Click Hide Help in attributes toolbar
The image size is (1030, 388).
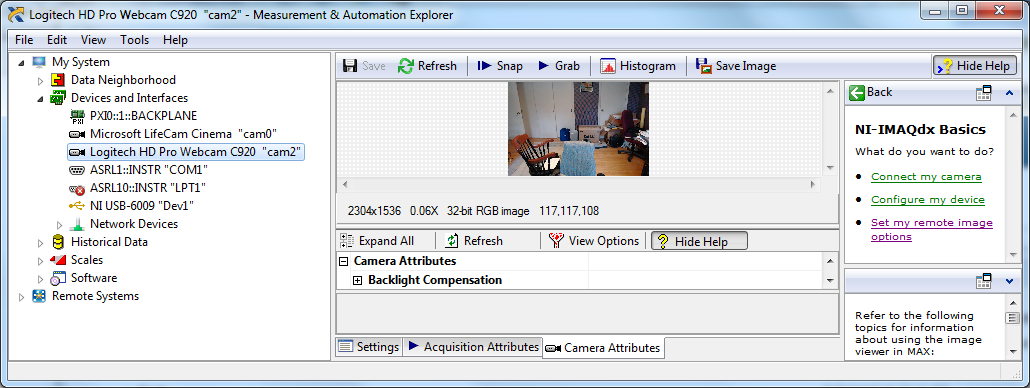coord(699,242)
